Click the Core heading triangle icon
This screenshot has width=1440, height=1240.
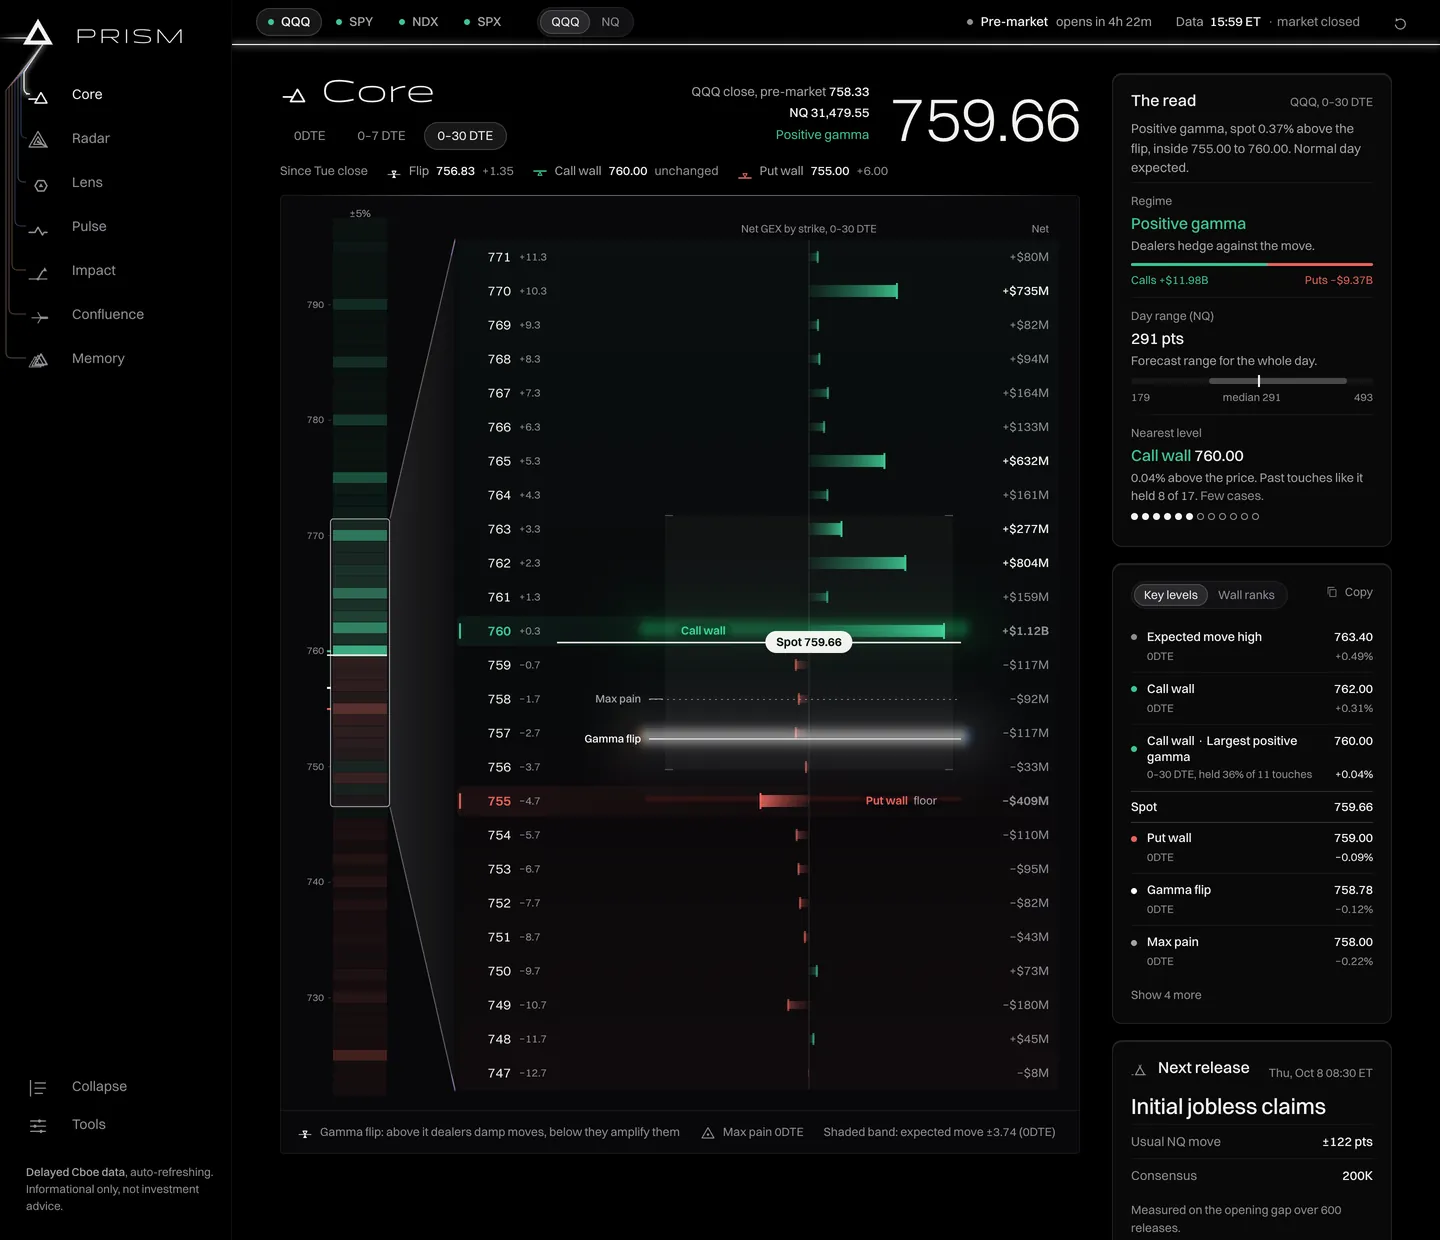(294, 95)
